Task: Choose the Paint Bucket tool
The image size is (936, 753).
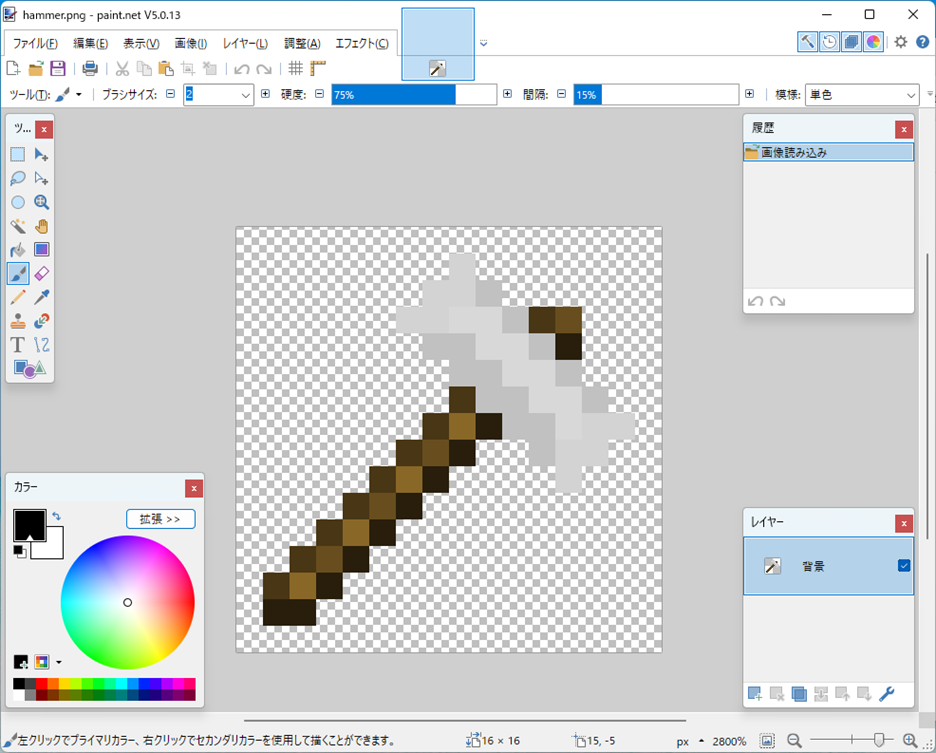Action: point(18,250)
